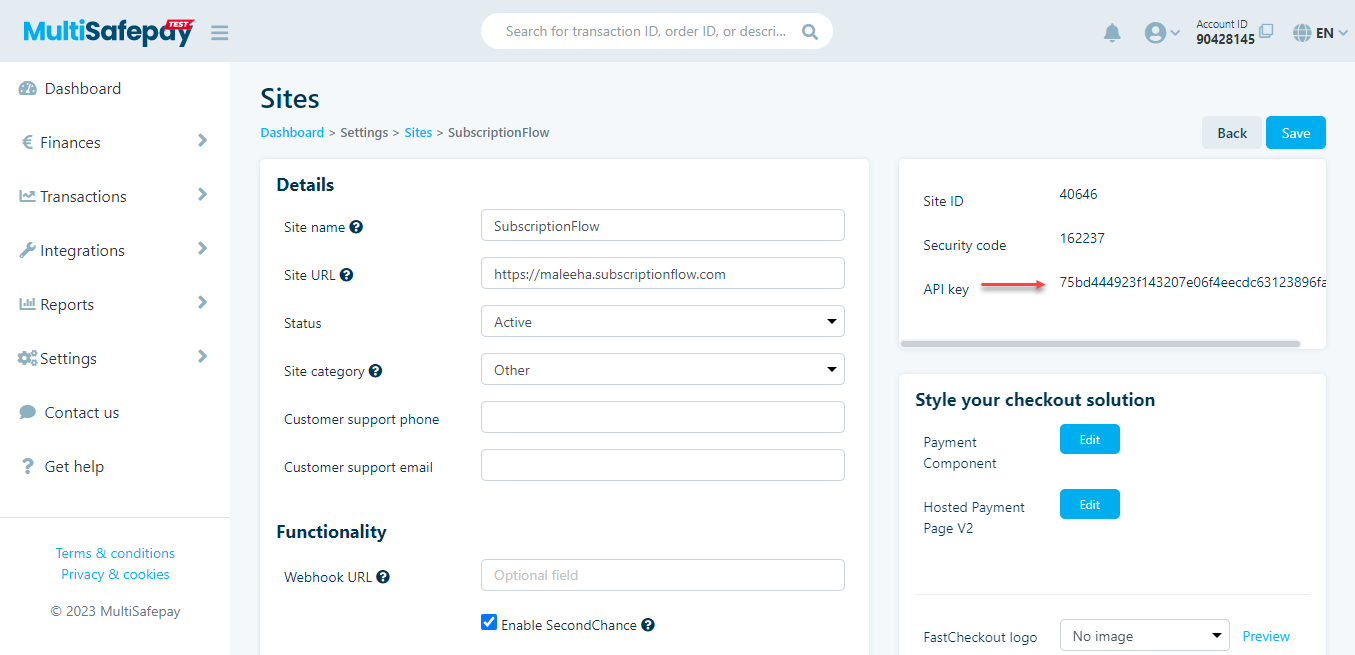The height and width of the screenshot is (655, 1355).
Task: Click the Customer support email field
Action: (663, 466)
